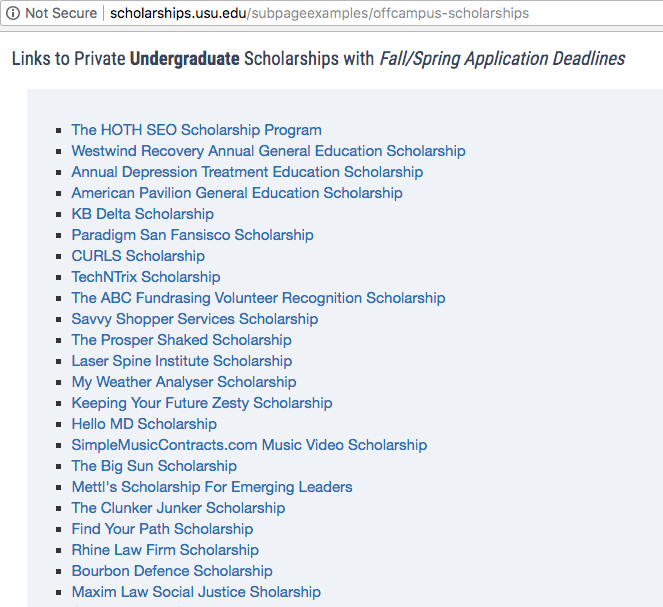This screenshot has height=607, width=663.
Task: Click Keeping Your Future Zesty Scholarship
Action: (x=202, y=403)
